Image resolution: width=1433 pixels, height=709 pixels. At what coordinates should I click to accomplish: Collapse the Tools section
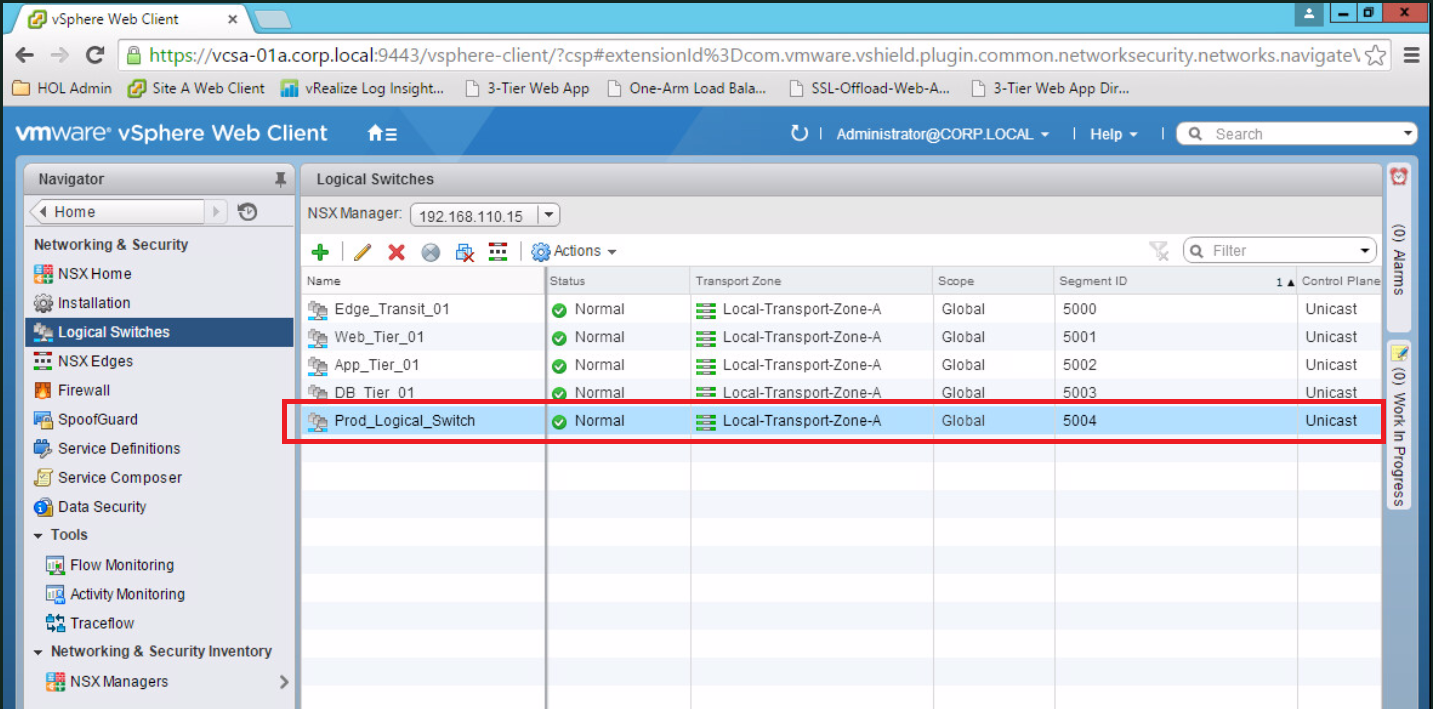[39, 535]
